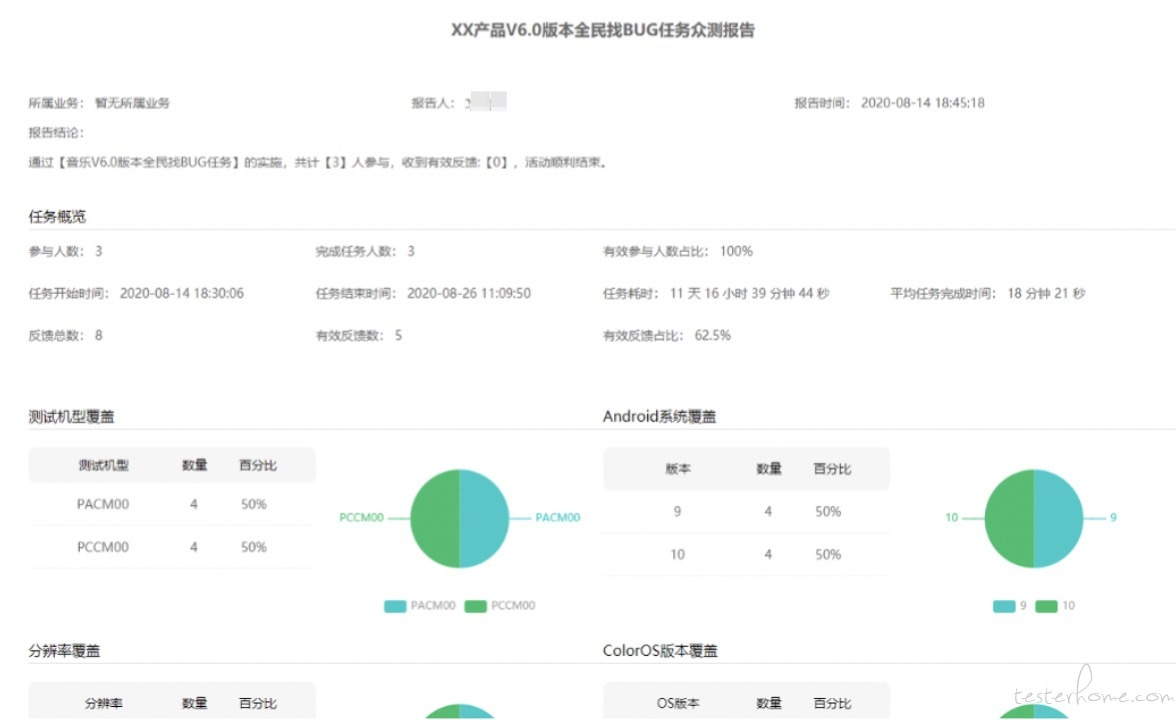Click the version 10 cell in the Android table
The width and height of the screenshot is (1176, 720).
(677, 555)
